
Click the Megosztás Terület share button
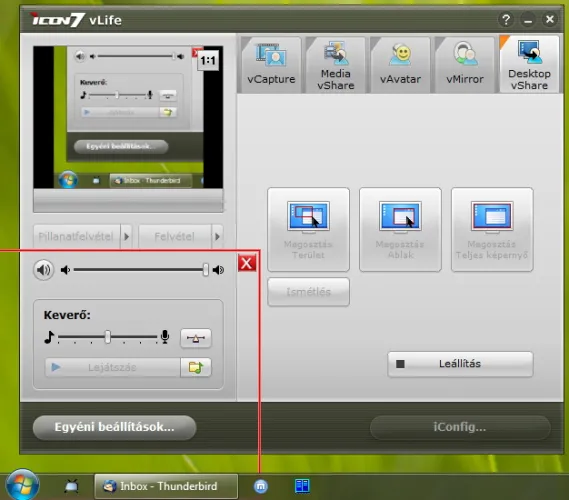(308, 229)
